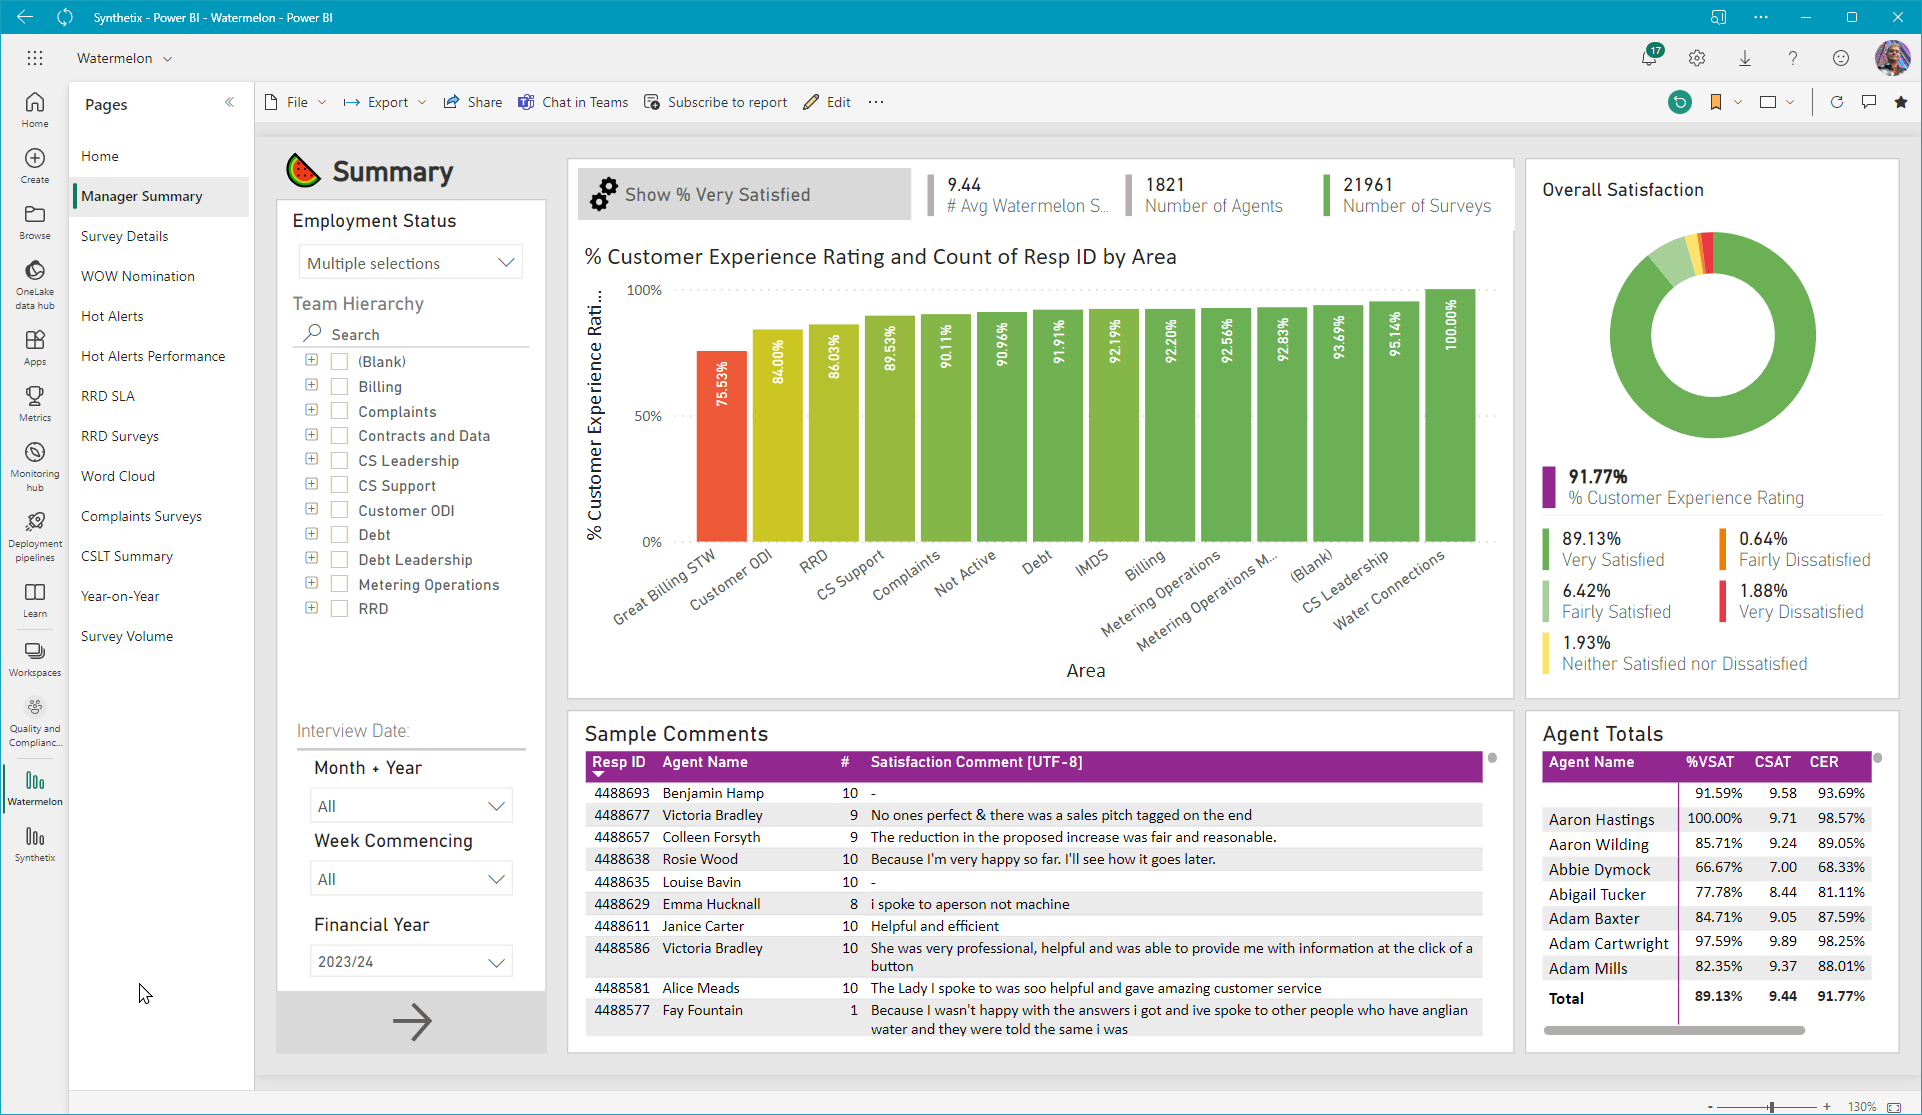Open the comments speech bubble icon

tap(1868, 102)
